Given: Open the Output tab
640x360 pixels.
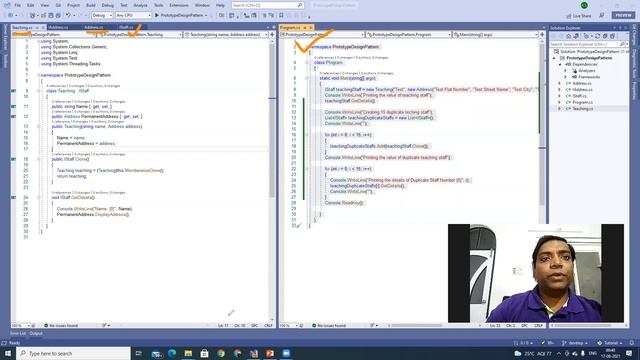Looking at the screenshot, I should [36, 333].
